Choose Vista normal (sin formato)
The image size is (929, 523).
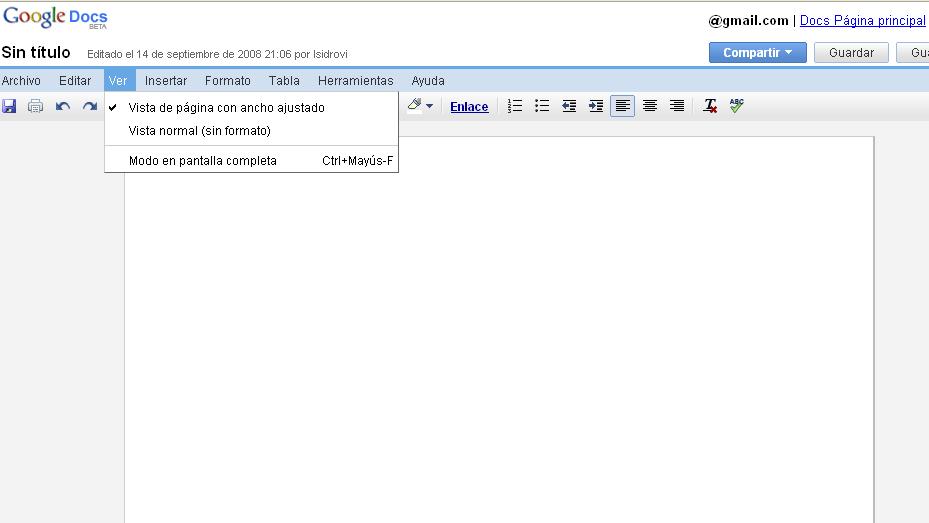(251, 131)
